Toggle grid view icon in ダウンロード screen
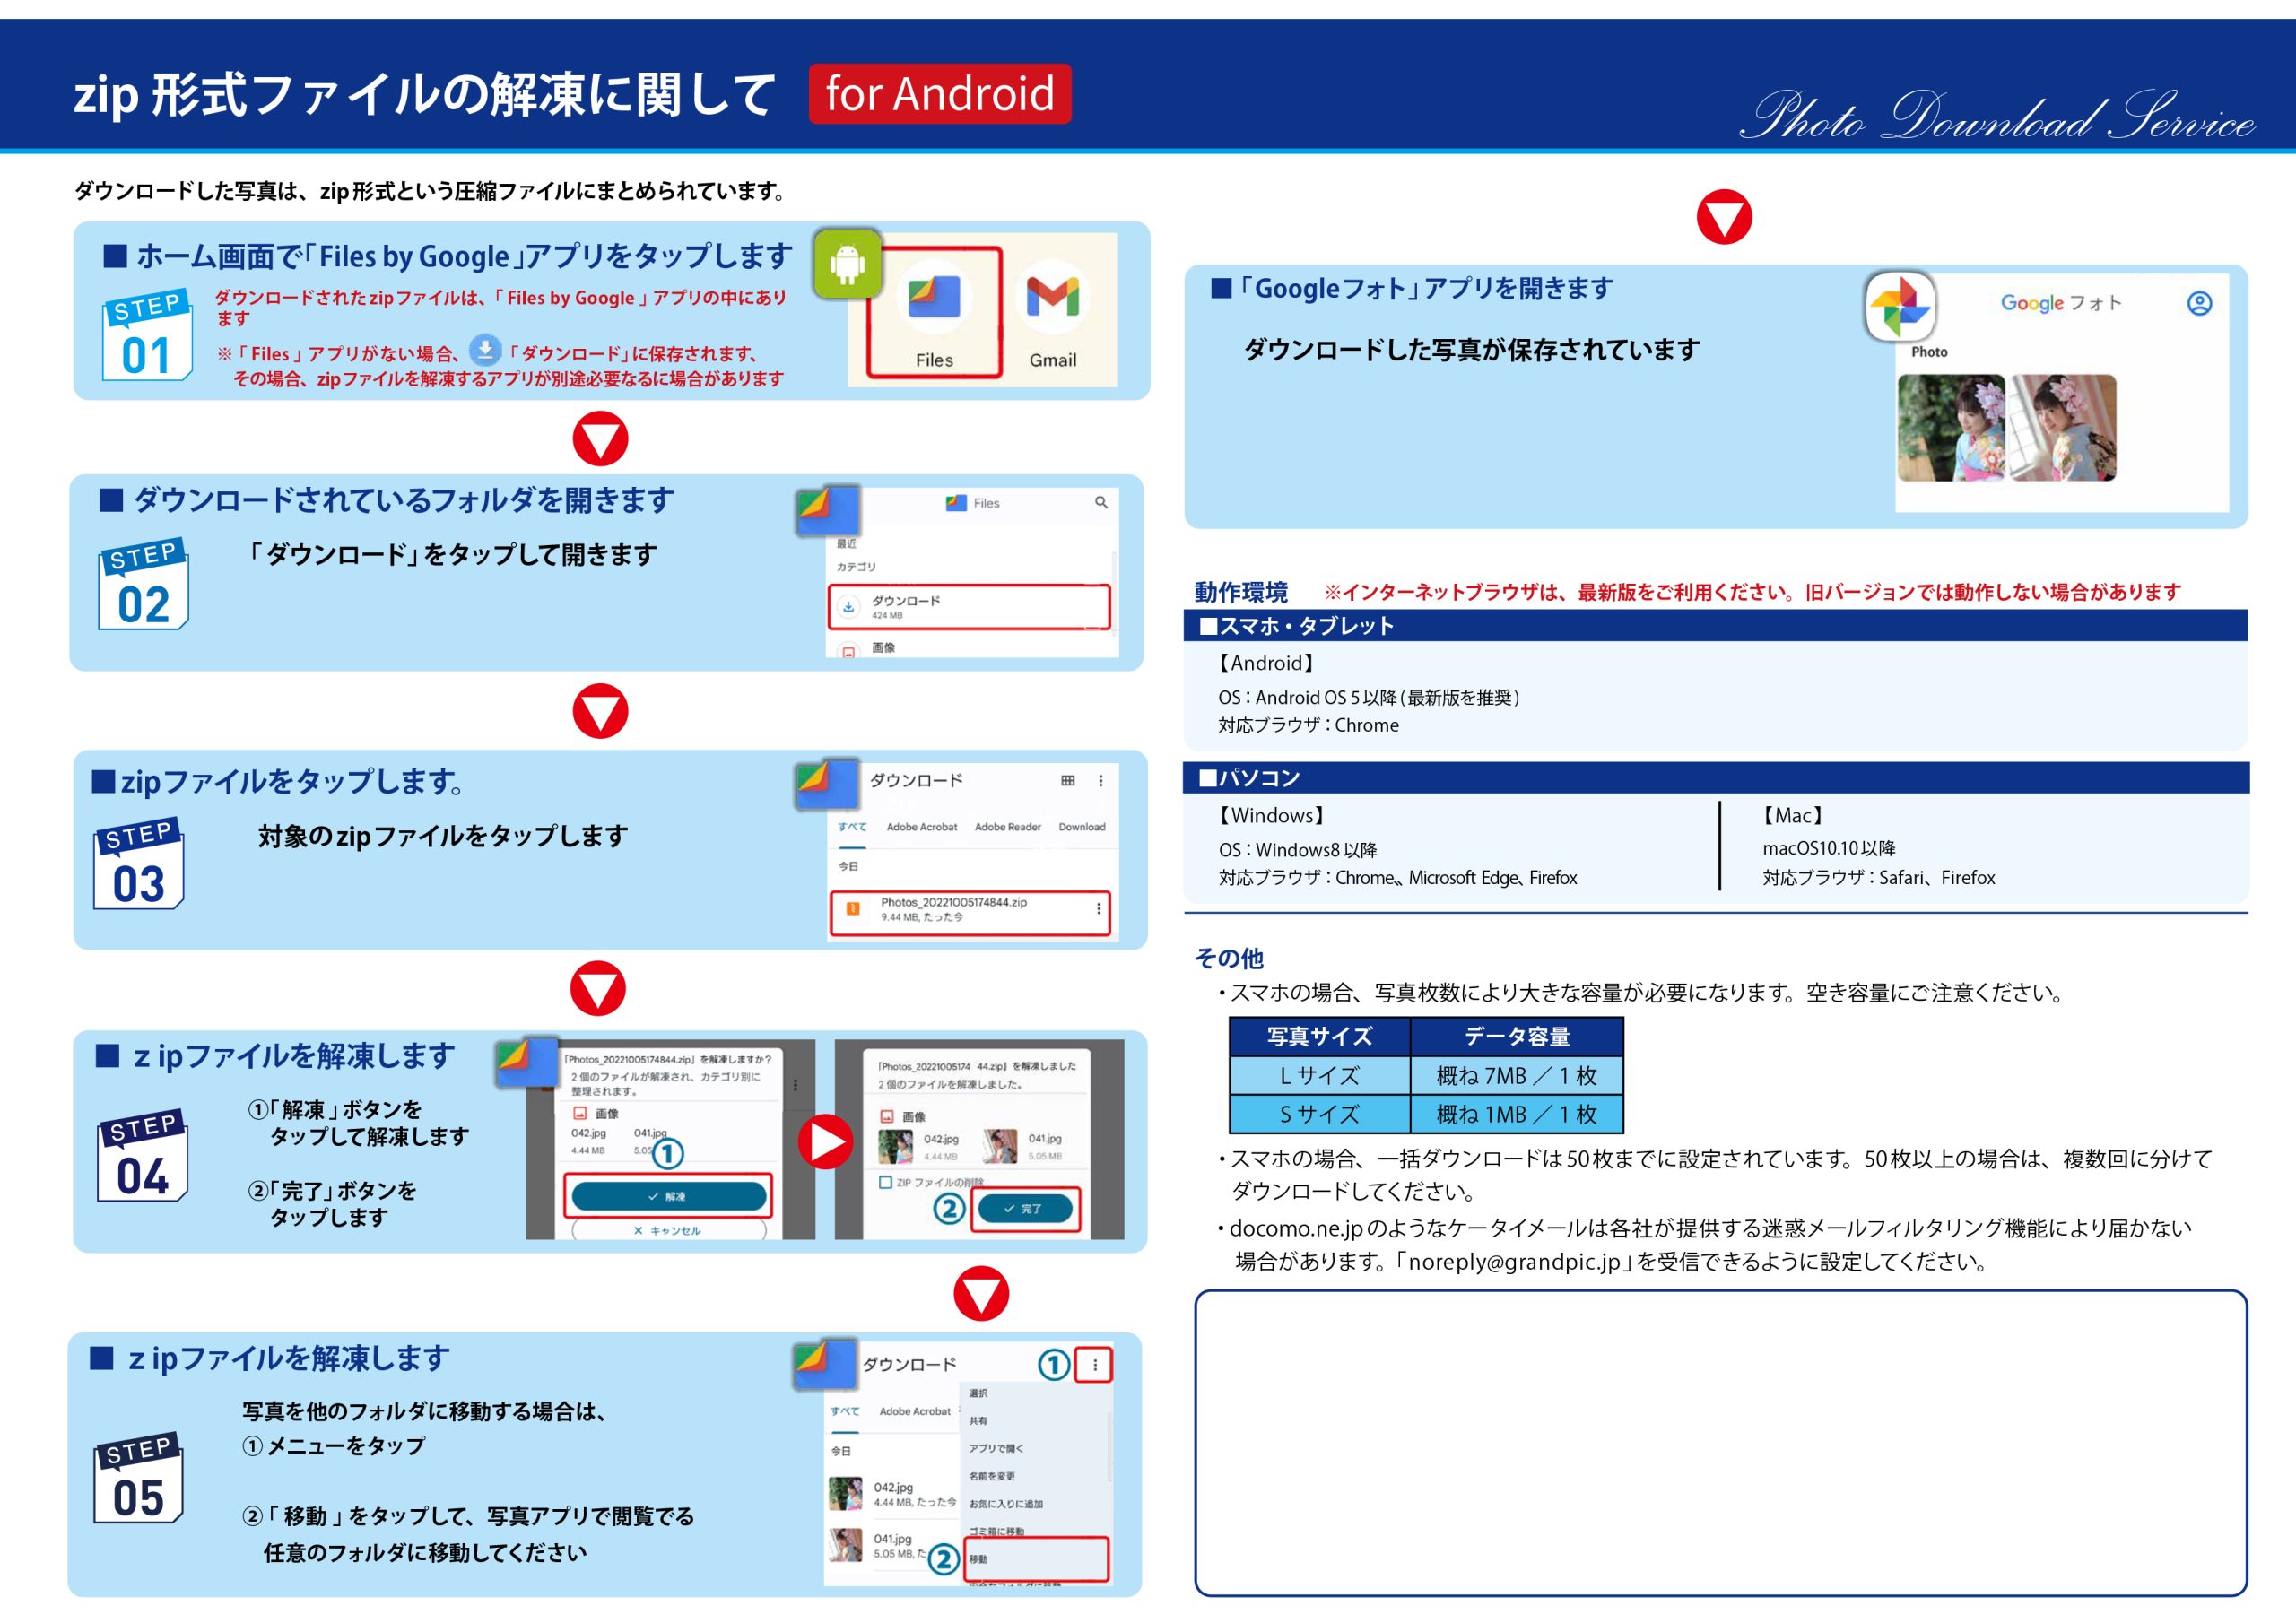 point(1068,780)
